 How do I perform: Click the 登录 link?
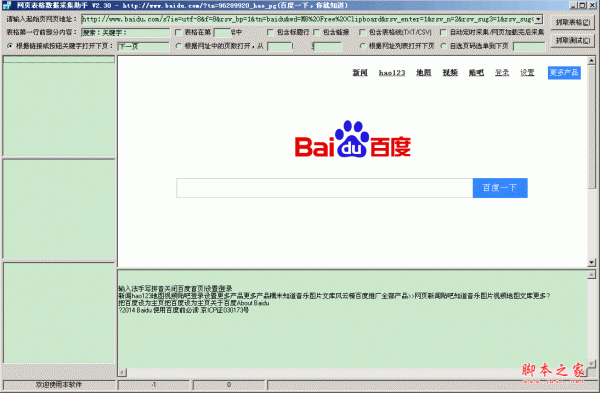502,72
